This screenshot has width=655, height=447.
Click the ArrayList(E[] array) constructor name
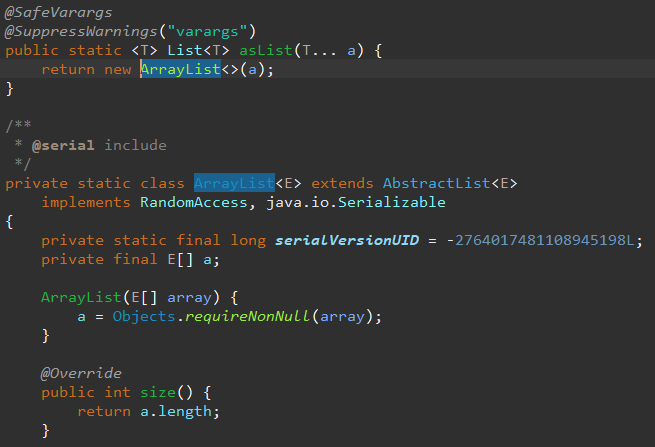pos(81,297)
